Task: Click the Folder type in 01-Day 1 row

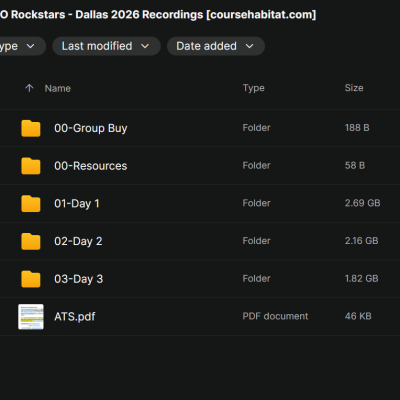Action: pos(256,203)
